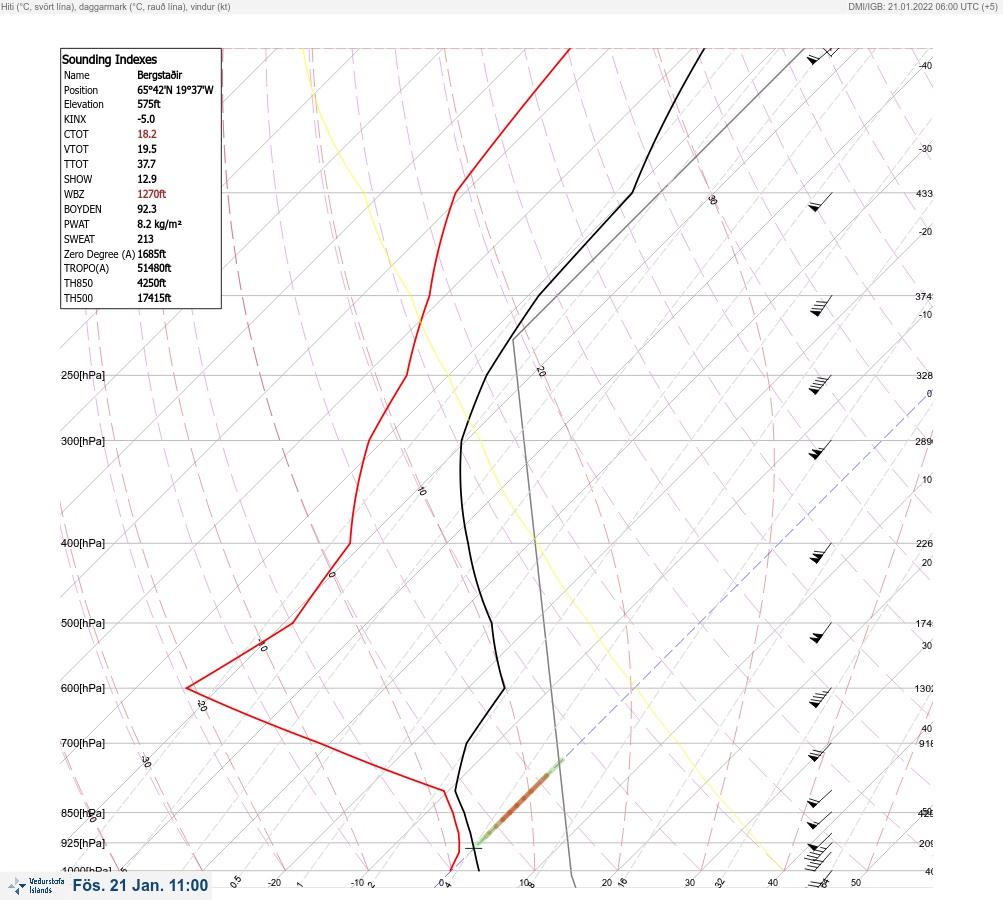Image resolution: width=1003 pixels, height=900 pixels.
Task: Click the wind barb at the 600 hPa level
Action: click(819, 698)
